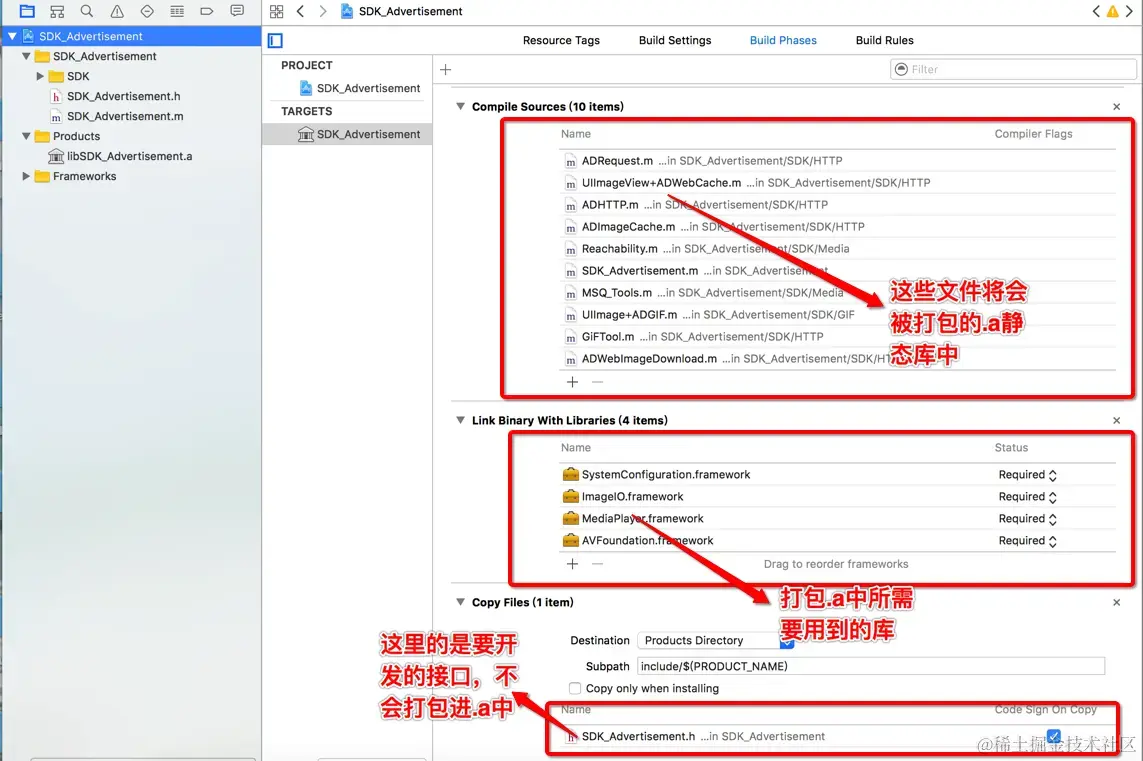Jump to previous issue arrow
The height and width of the screenshot is (761, 1143).
pyautogui.click(x=1096, y=11)
